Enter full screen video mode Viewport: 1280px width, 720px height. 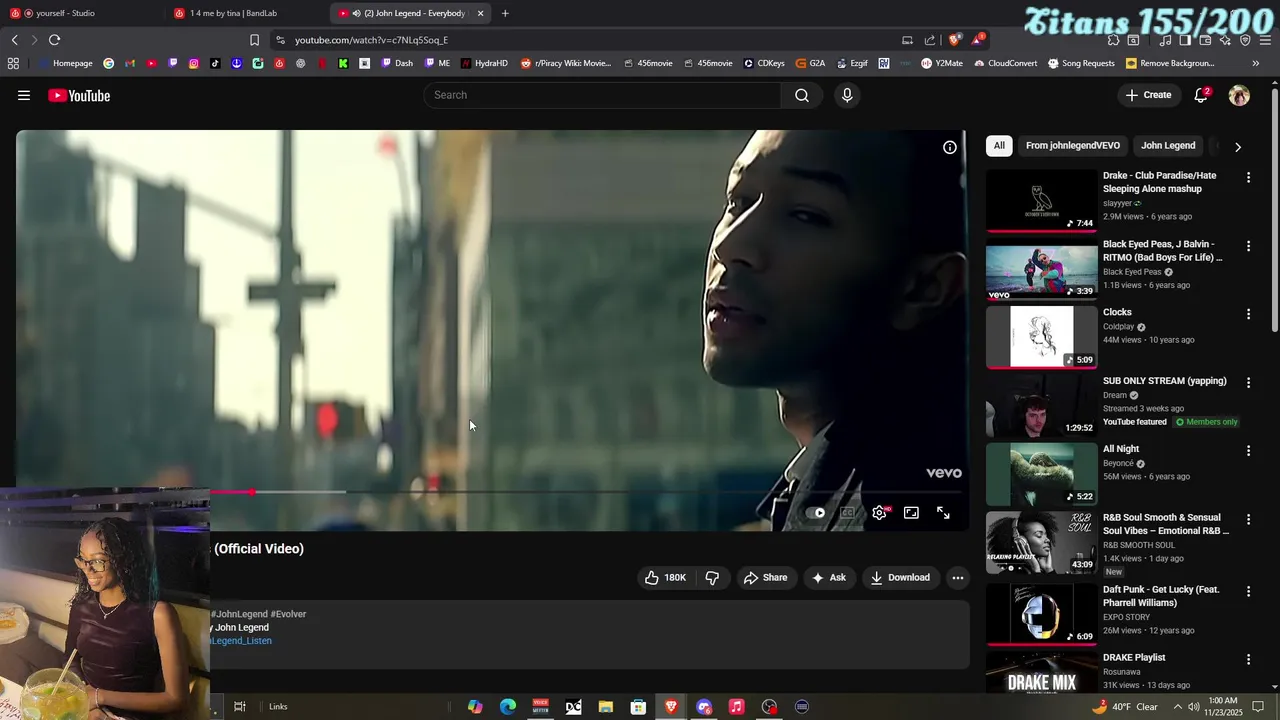943,513
